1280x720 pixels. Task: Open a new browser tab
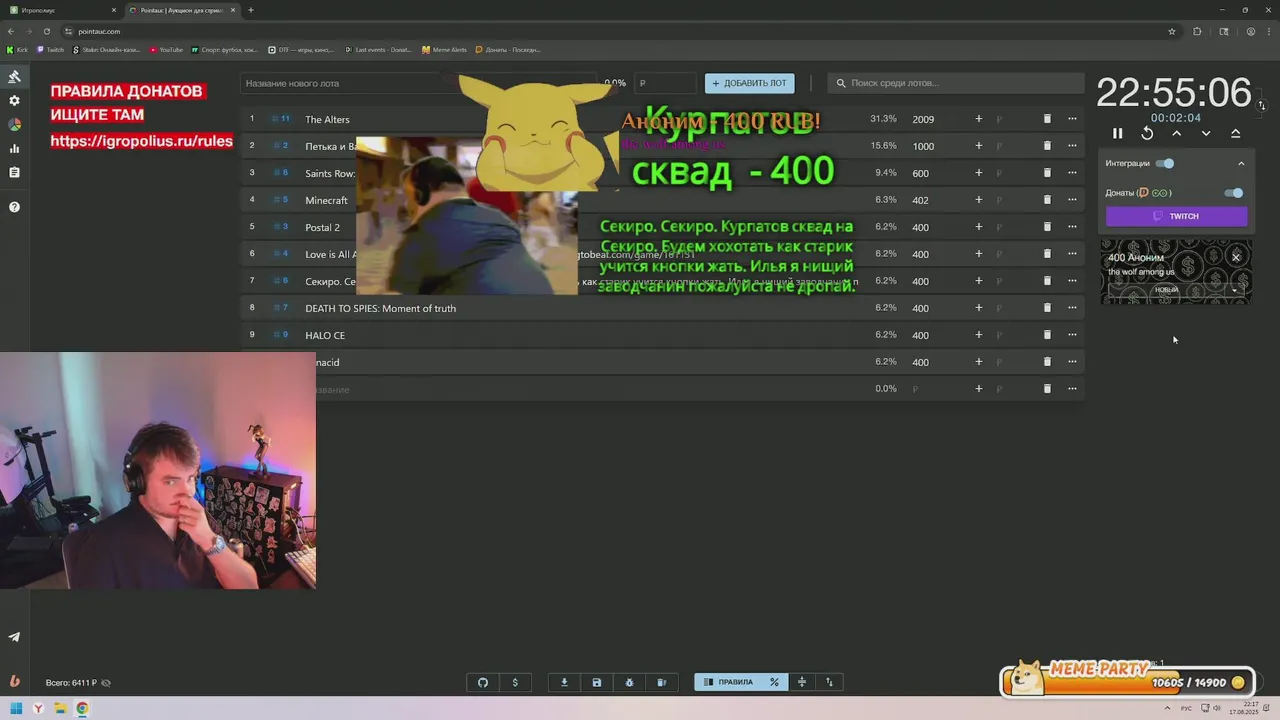click(x=251, y=10)
